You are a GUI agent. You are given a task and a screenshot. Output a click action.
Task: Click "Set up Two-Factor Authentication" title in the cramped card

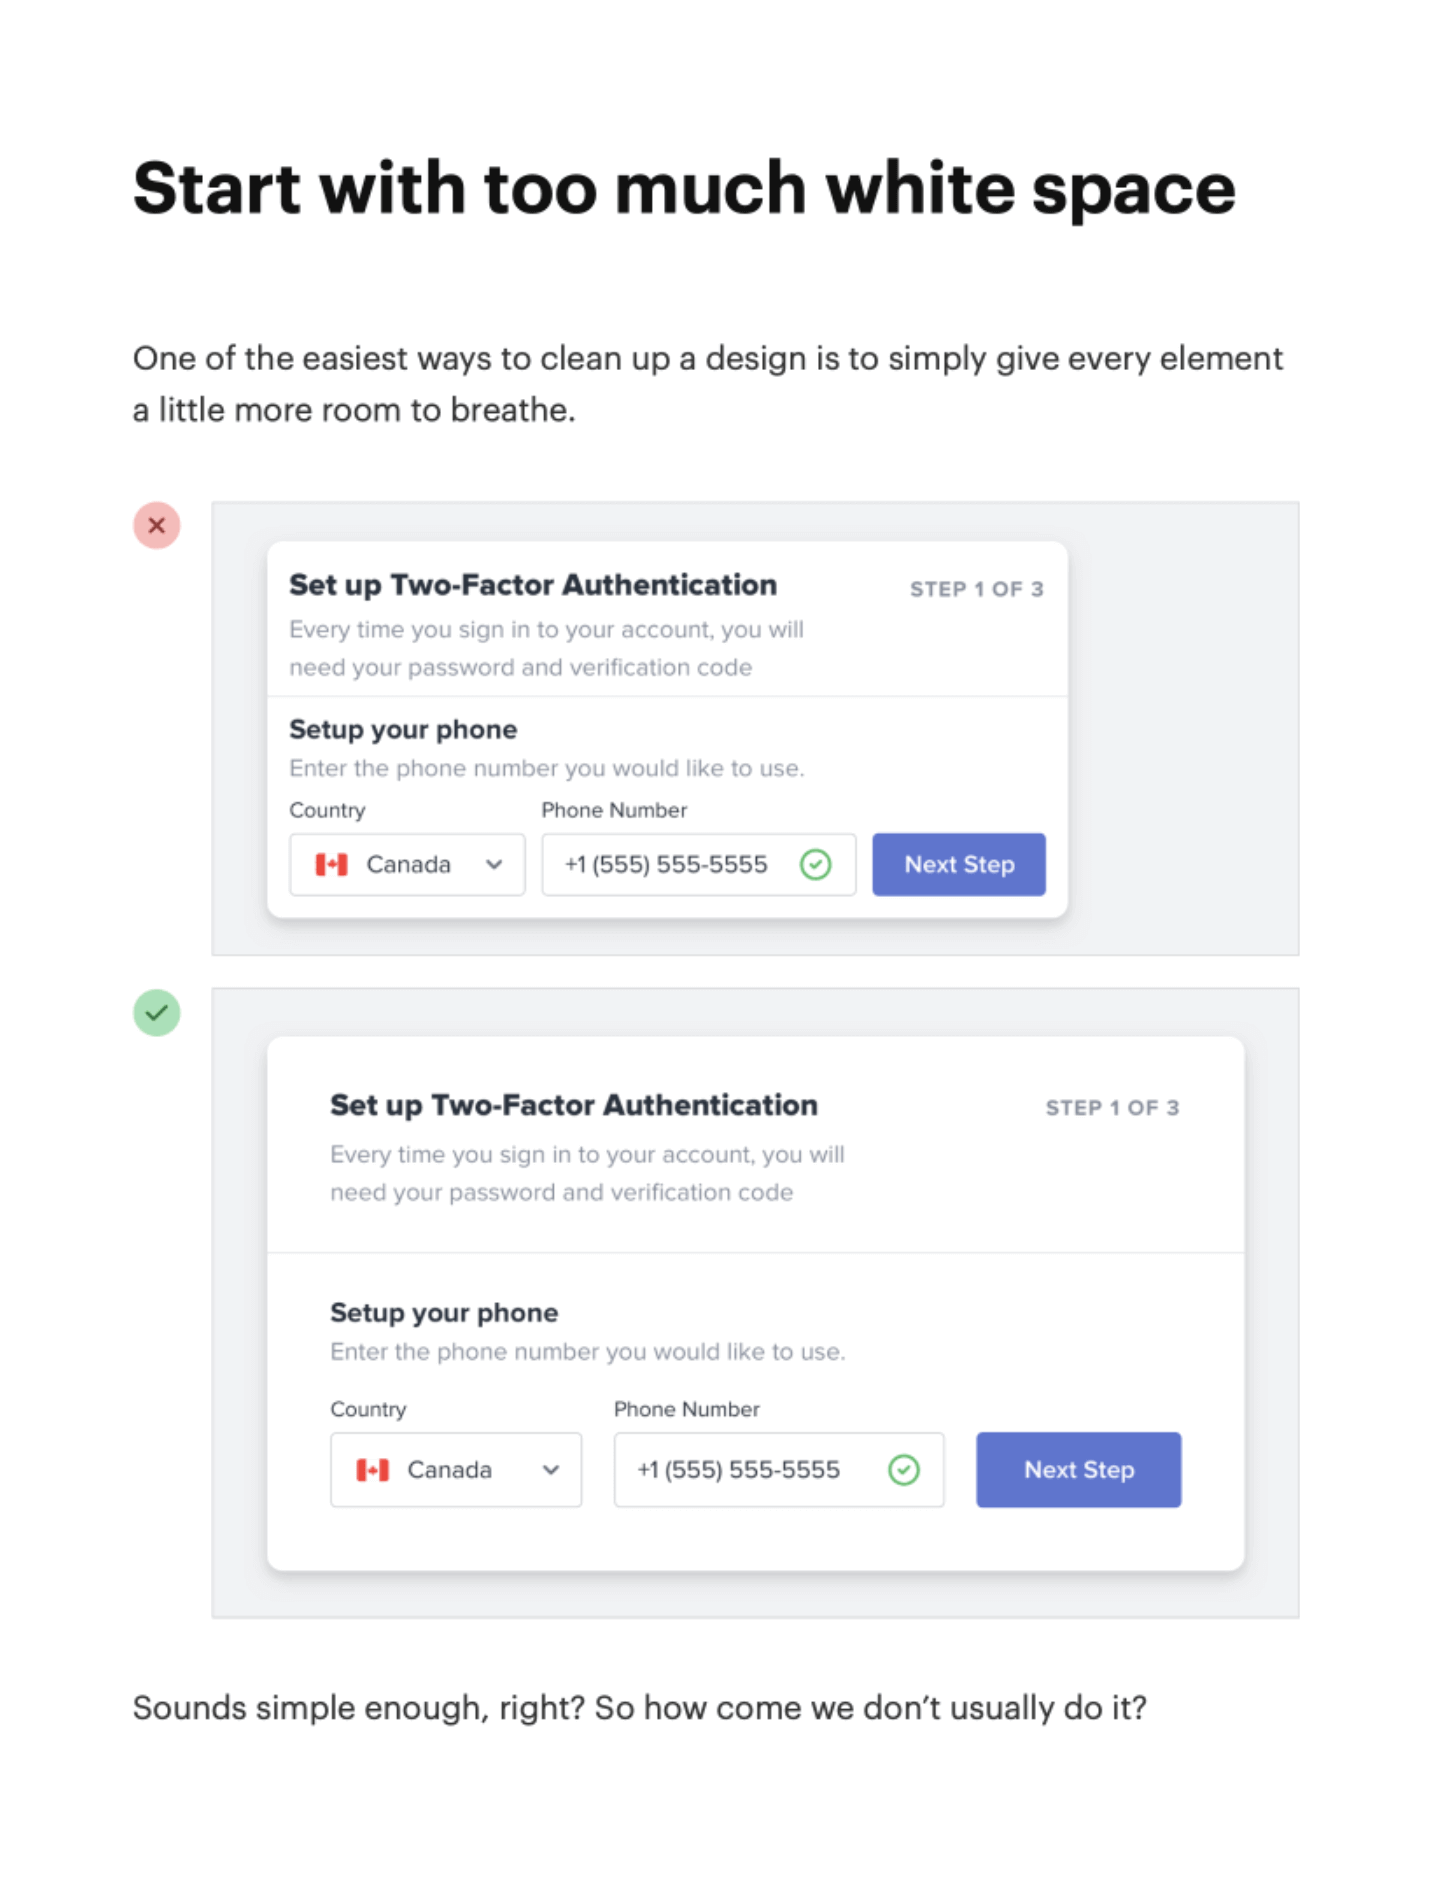point(533,585)
